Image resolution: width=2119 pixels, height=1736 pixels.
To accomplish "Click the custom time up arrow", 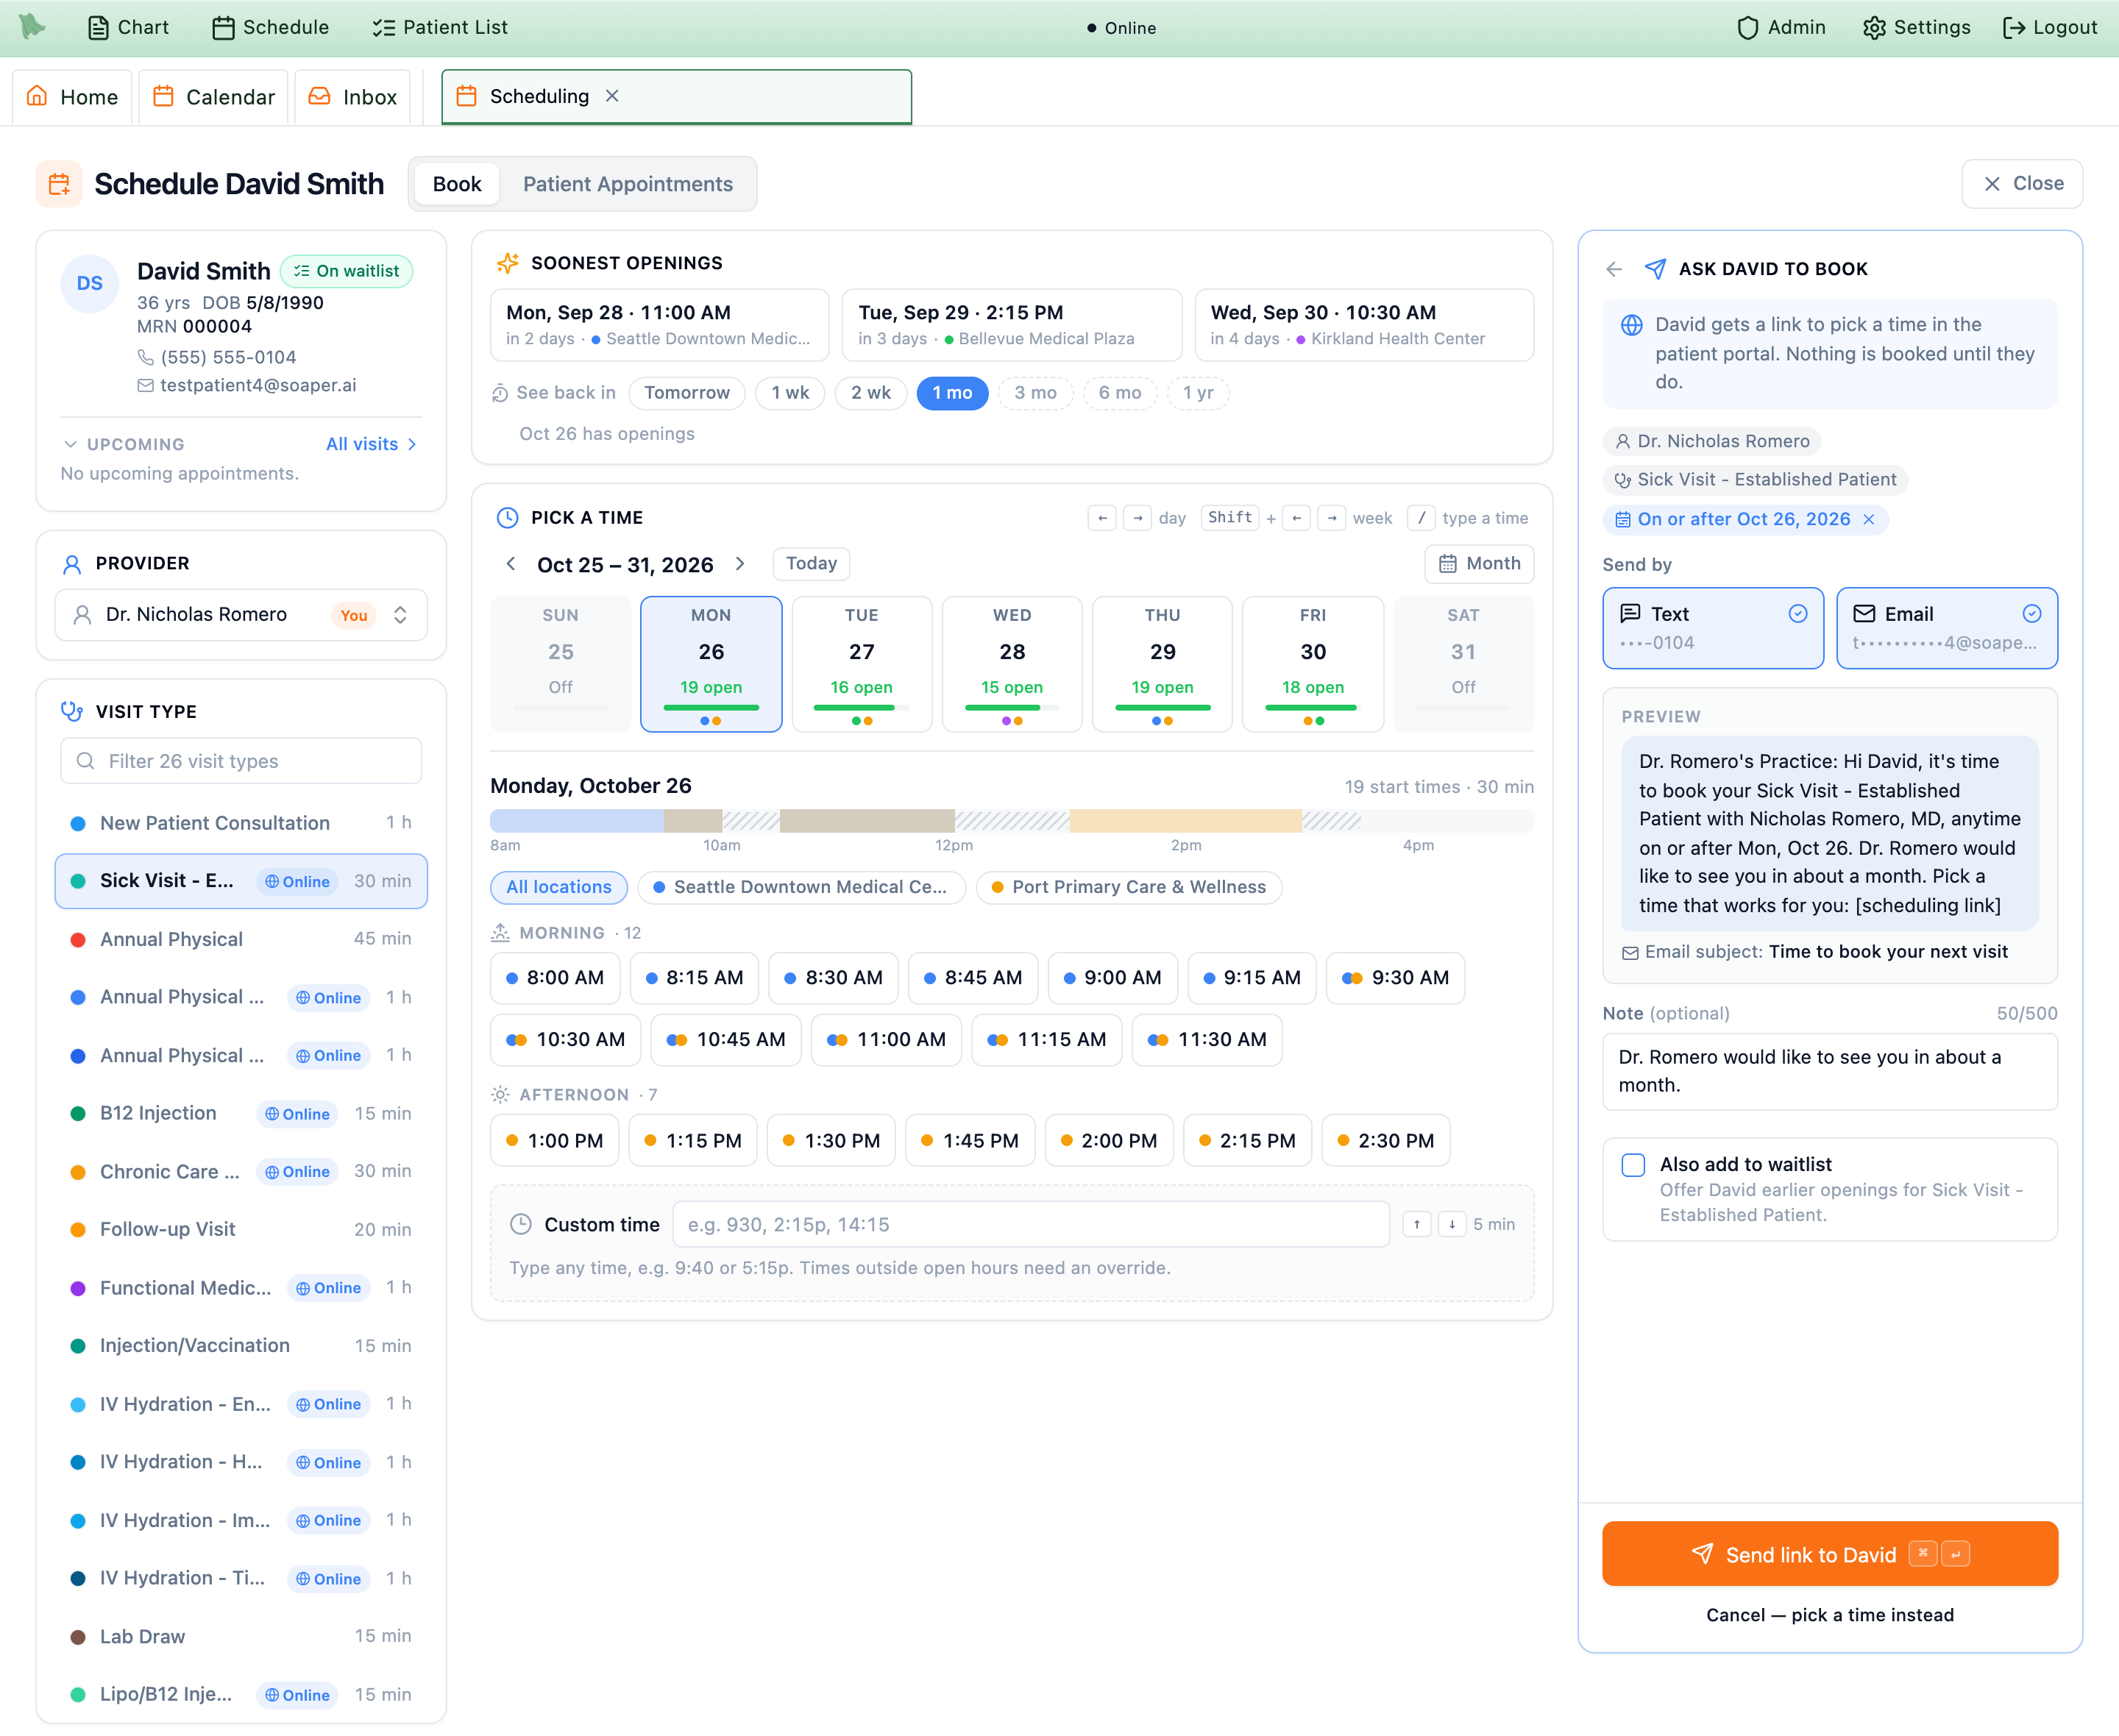I will point(1416,1224).
